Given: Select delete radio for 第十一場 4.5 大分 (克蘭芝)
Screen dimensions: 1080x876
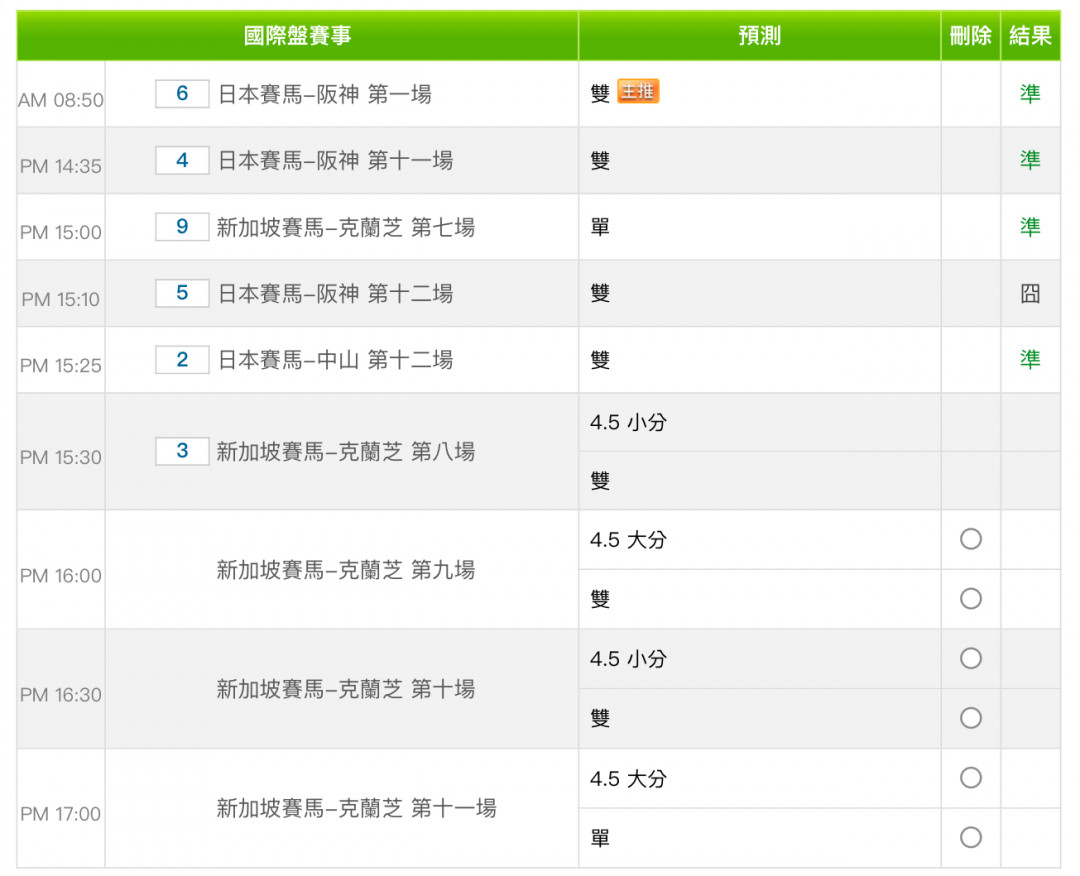Looking at the screenshot, I should click(970, 778).
